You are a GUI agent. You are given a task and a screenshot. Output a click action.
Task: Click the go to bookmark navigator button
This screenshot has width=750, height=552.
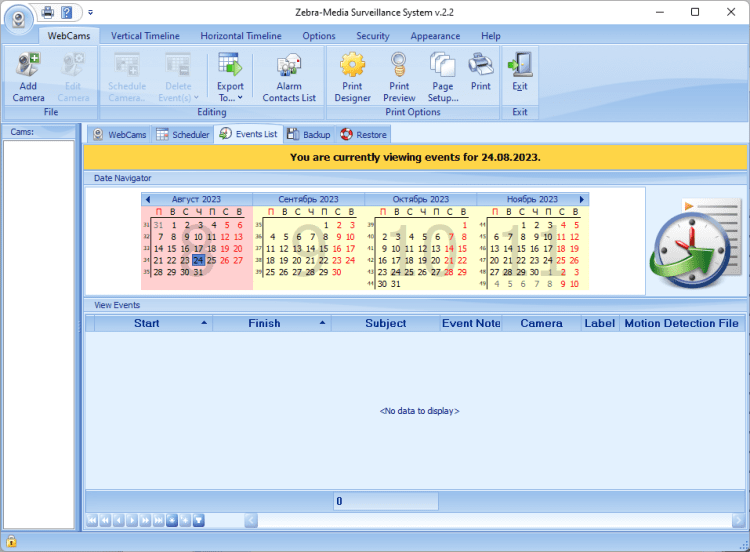(186, 520)
